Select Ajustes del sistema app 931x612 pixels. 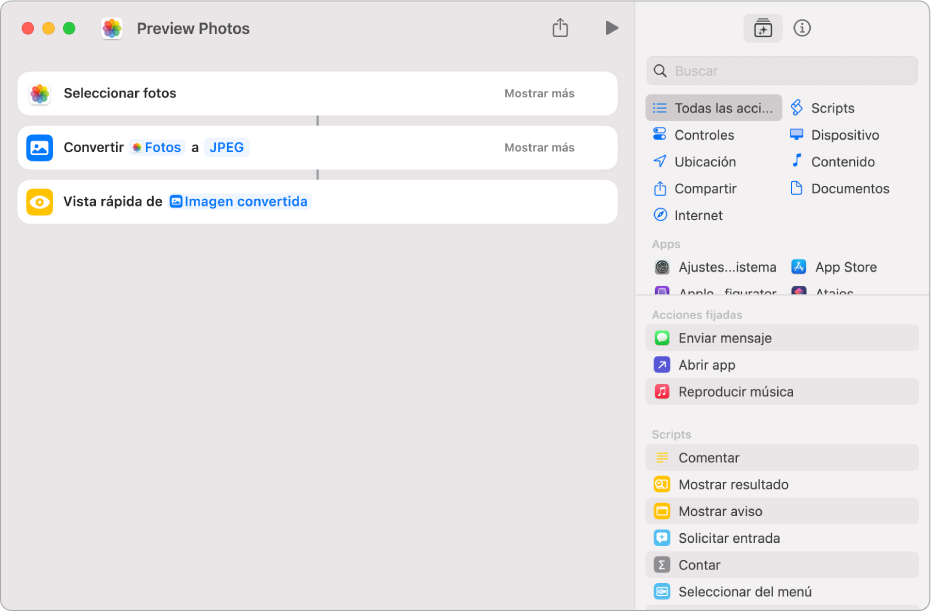[x=715, y=267]
